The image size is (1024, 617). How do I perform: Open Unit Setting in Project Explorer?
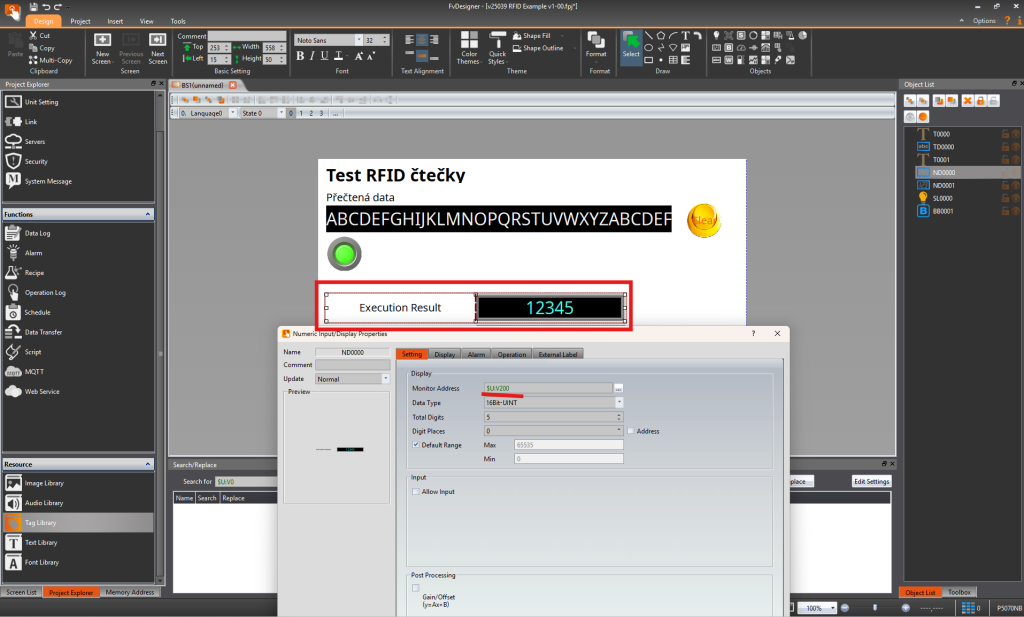[x=40, y=102]
